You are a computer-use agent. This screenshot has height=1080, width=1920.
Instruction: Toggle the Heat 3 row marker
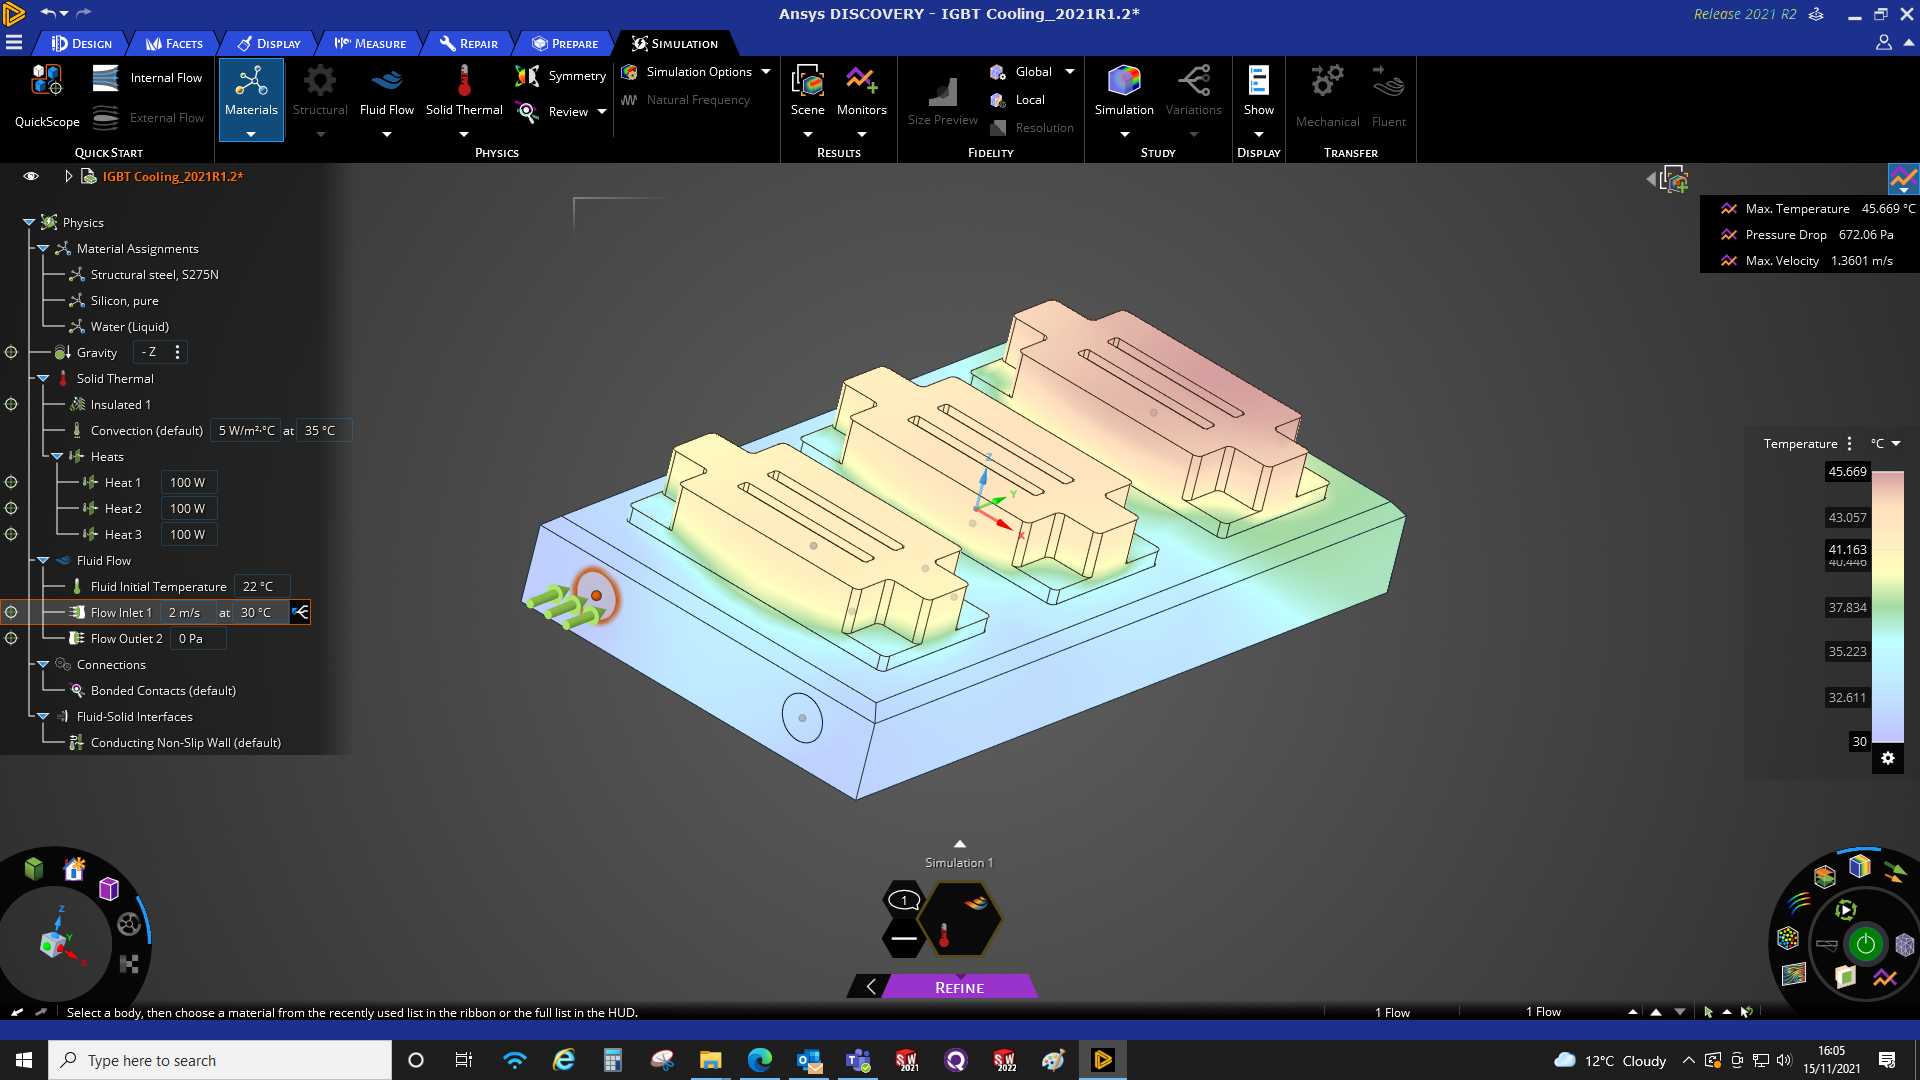pyautogui.click(x=11, y=534)
